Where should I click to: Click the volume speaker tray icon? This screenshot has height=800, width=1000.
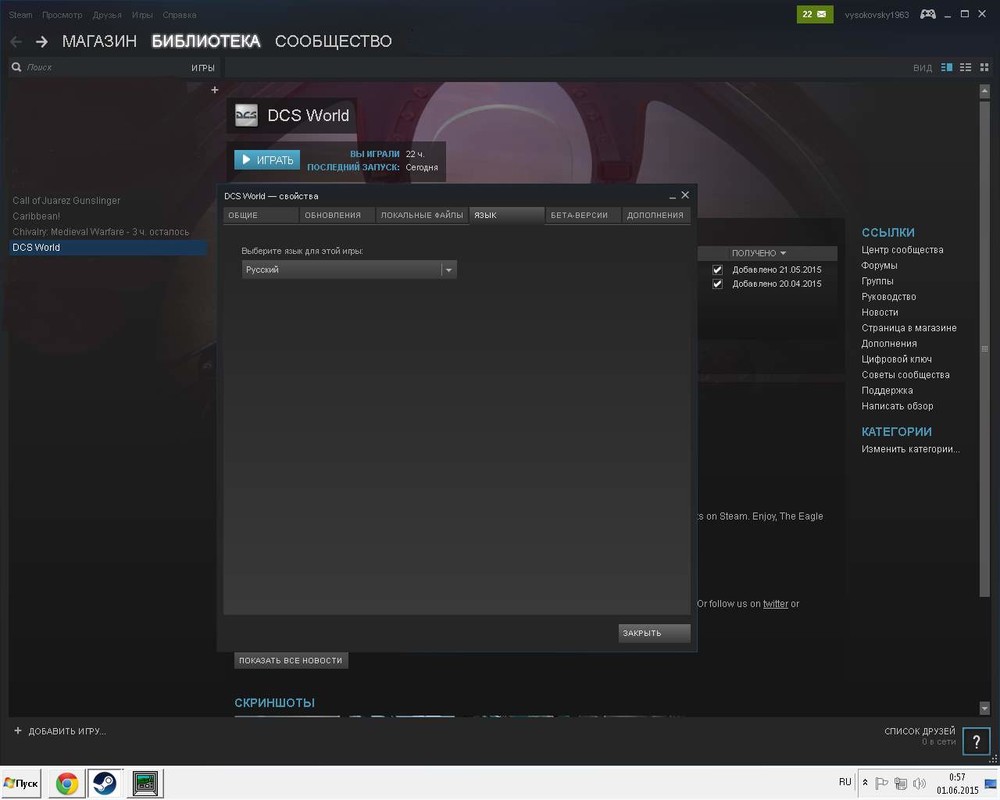click(919, 783)
